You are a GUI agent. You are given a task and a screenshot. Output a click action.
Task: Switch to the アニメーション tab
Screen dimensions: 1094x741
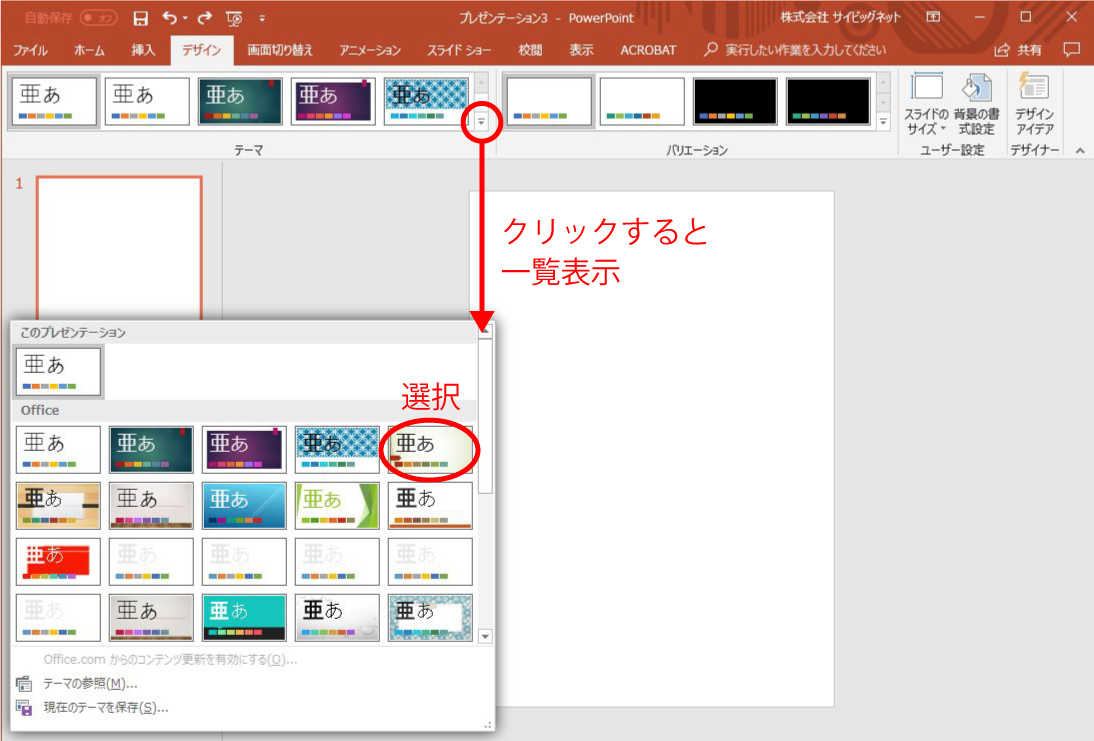[368, 49]
